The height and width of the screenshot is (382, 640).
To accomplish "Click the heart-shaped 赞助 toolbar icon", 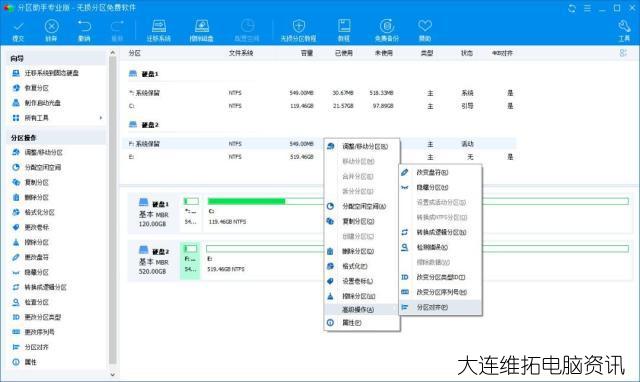I will pos(425,26).
